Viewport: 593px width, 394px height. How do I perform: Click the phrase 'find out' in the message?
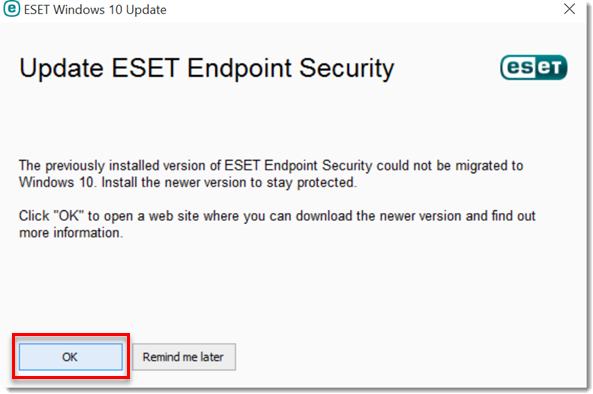pos(514,216)
